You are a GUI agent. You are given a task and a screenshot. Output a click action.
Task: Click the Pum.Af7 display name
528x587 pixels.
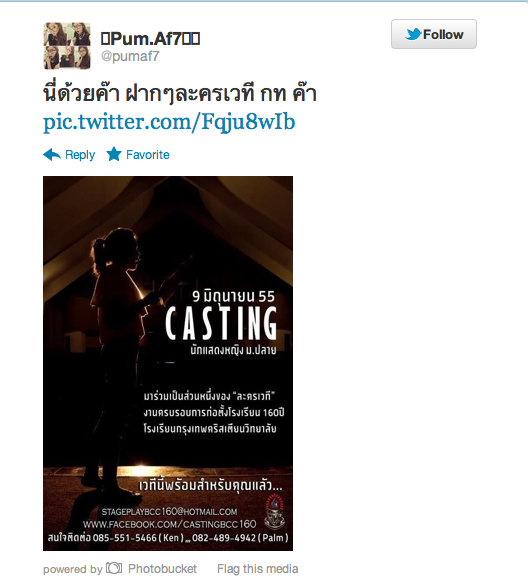(x=150, y=39)
